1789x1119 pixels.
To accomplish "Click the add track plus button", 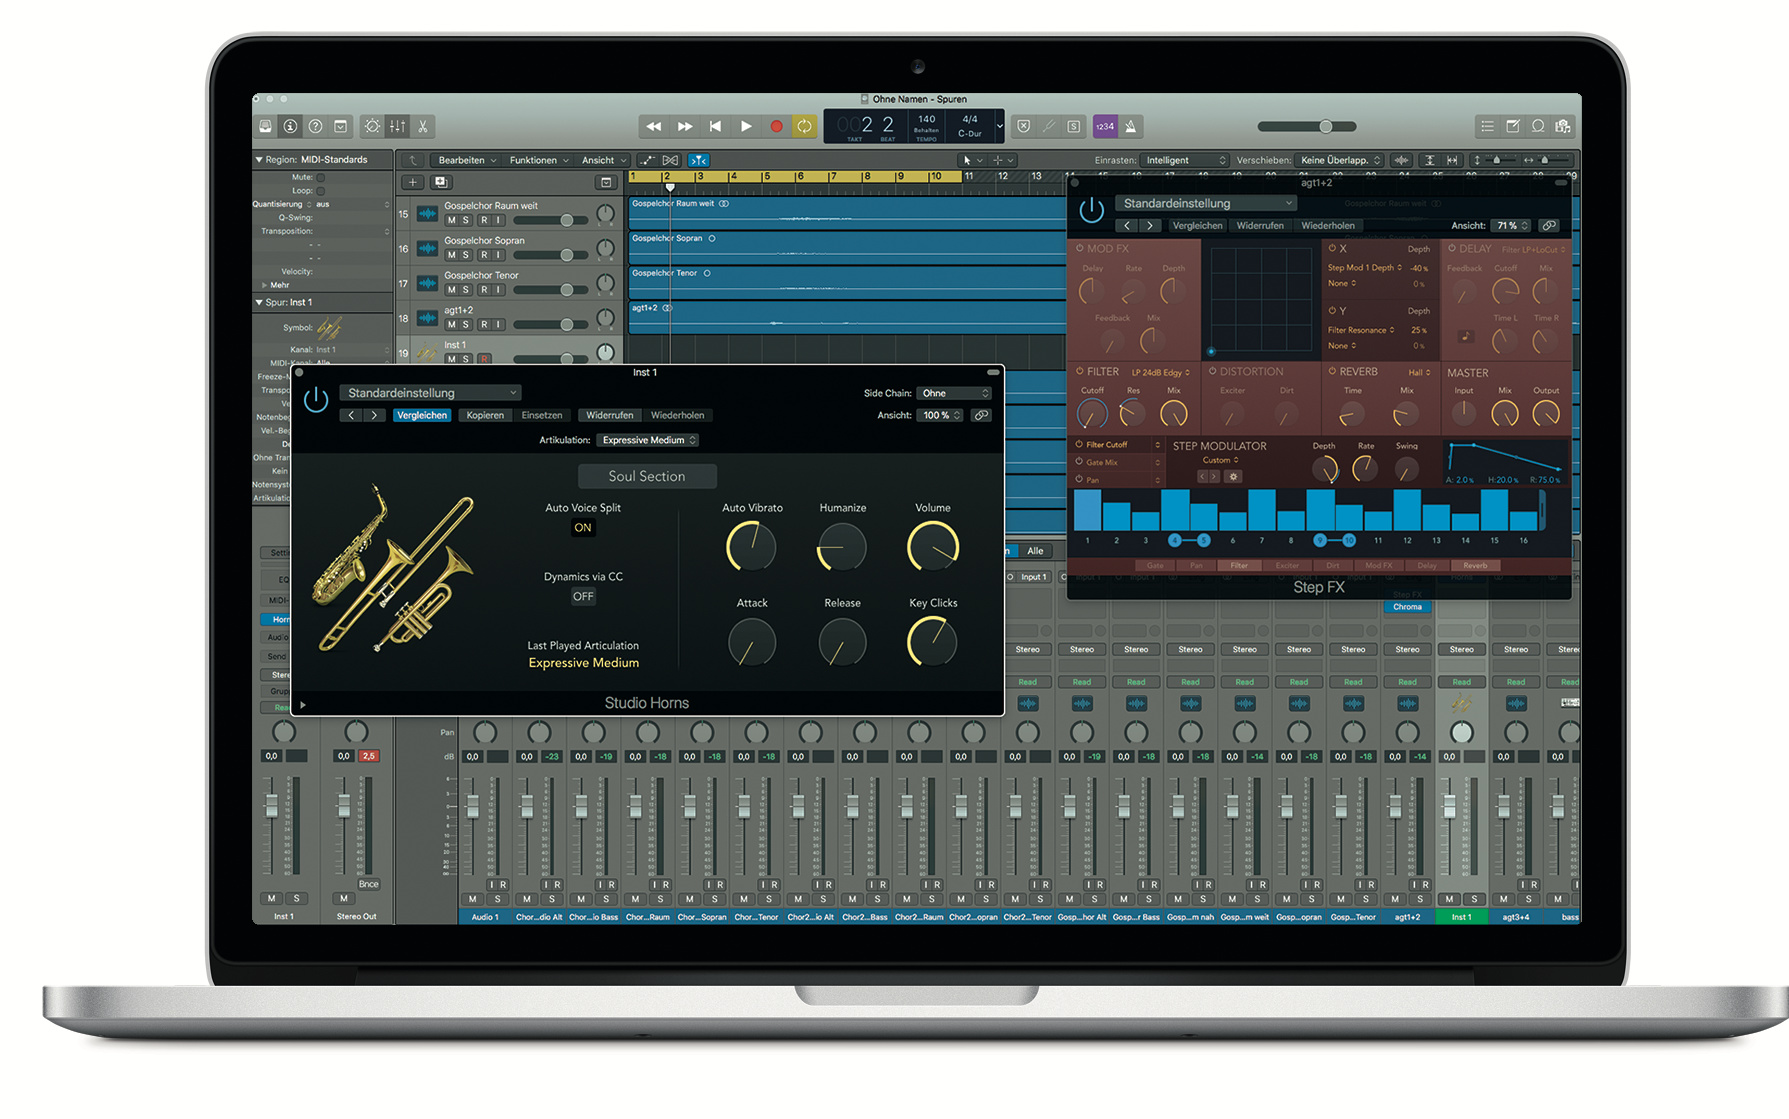I will pyautogui.click(x=412, y=182).
